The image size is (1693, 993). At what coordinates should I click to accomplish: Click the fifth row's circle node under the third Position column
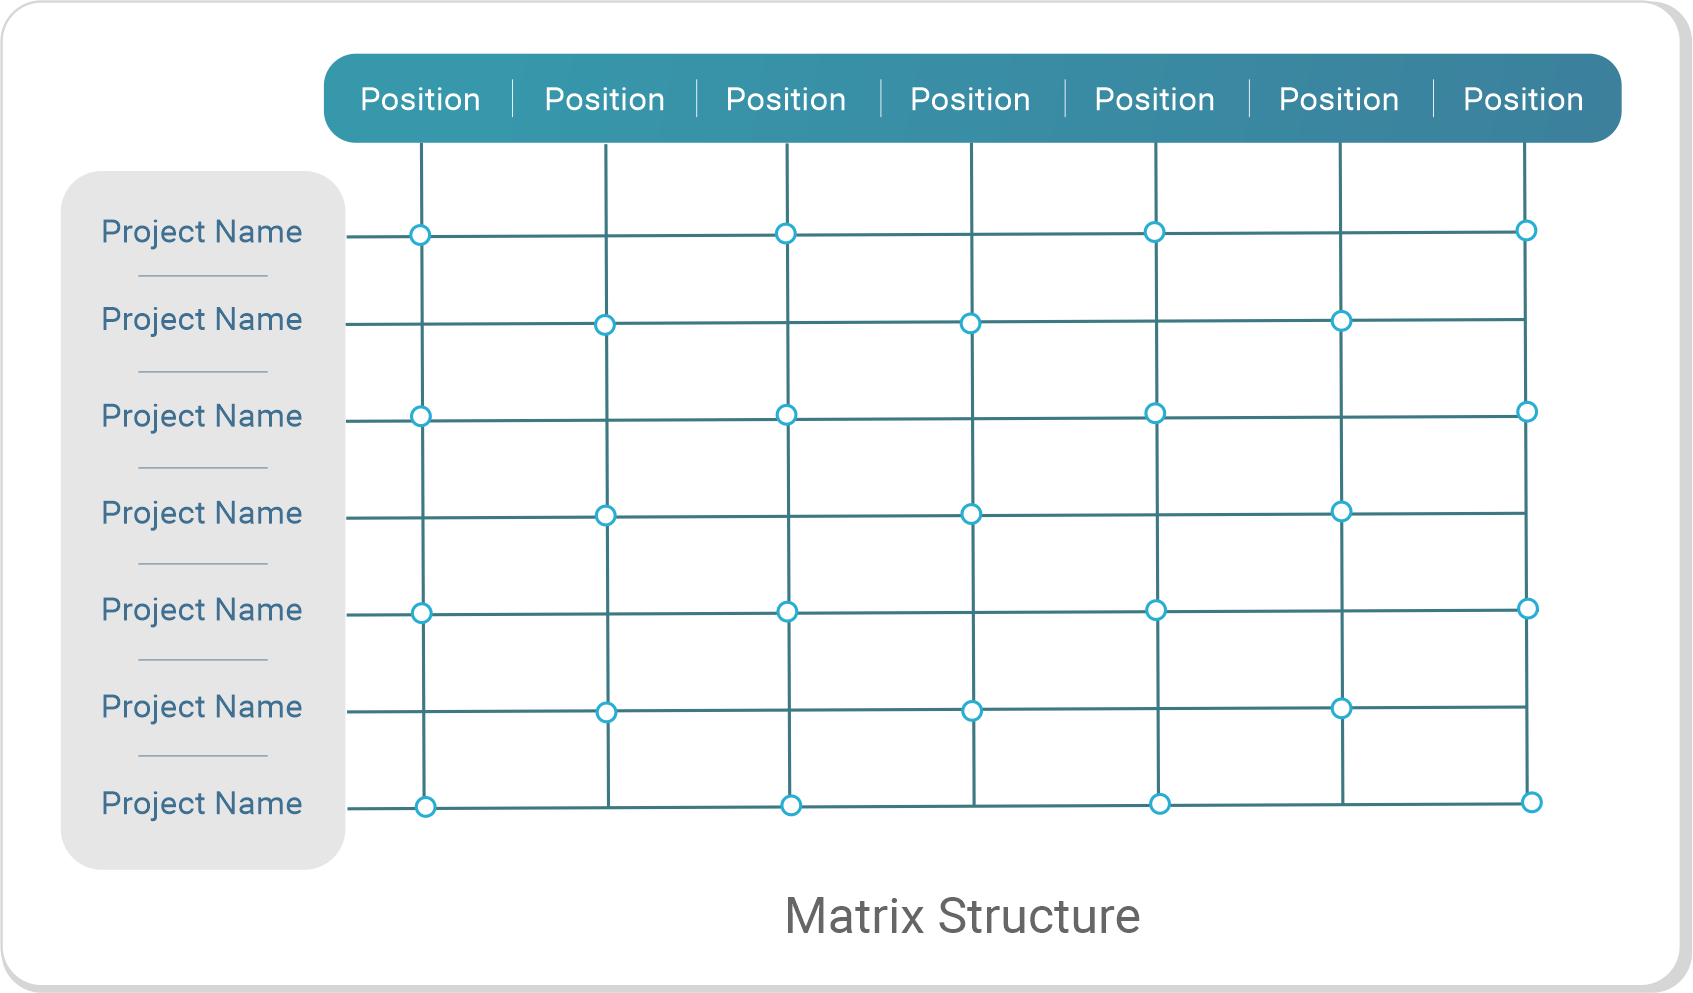click(788, 611)
